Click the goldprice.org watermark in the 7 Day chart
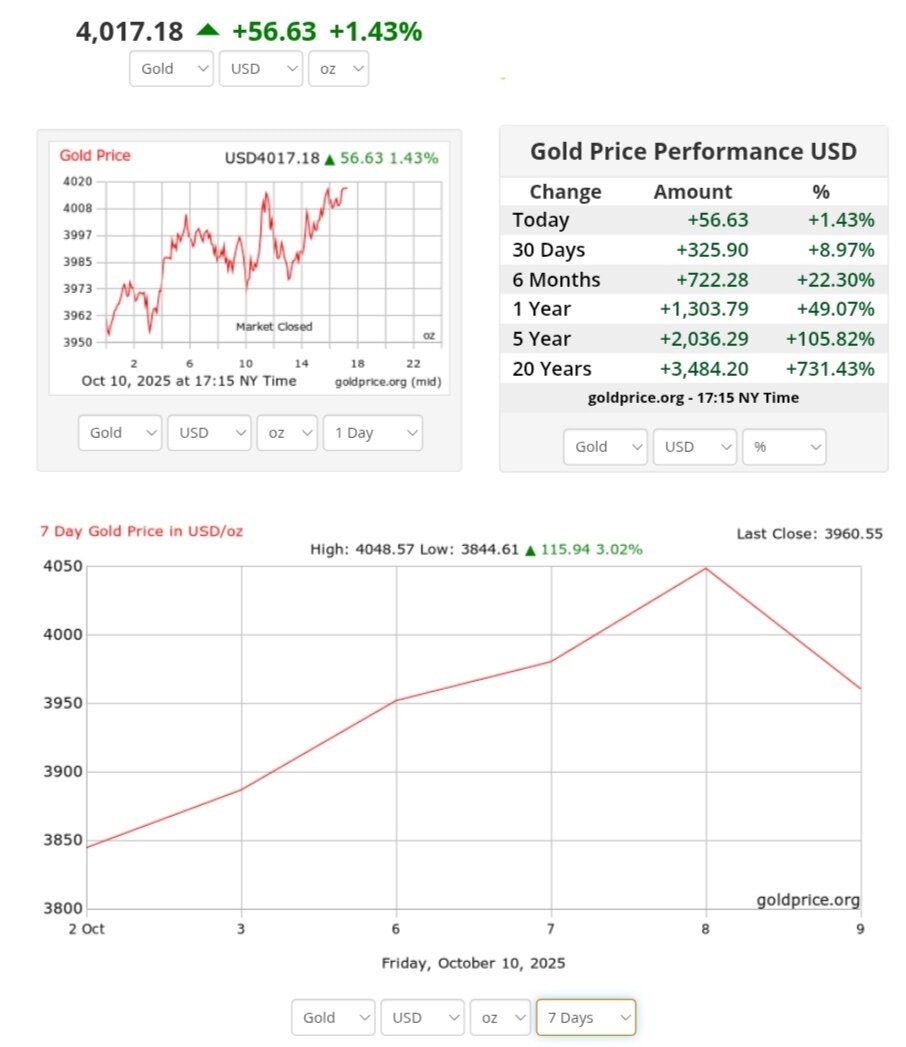The image size is (906, 1047). tap(808, 900)
